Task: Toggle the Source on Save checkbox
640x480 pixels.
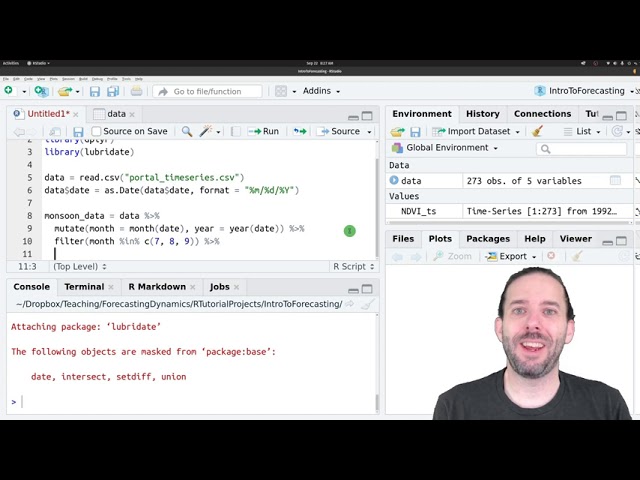Action: click(x=96, y=131)
